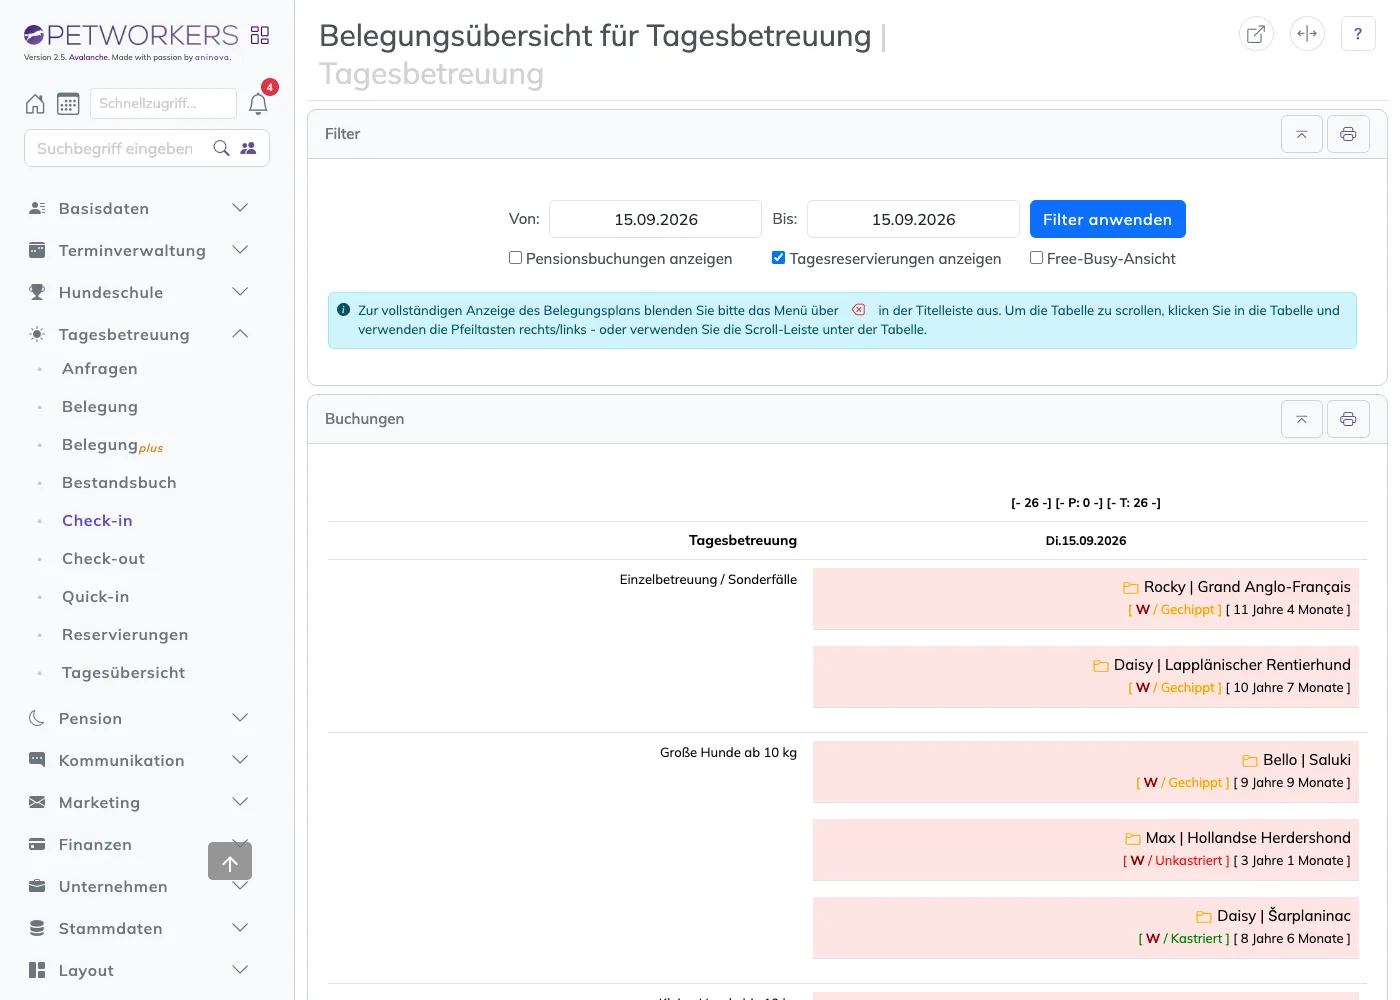The image size is (1400, 1000).
Task: Focus the Schnellzugriff quick access field
Action: pyautogui.click(x=163, y=103)
